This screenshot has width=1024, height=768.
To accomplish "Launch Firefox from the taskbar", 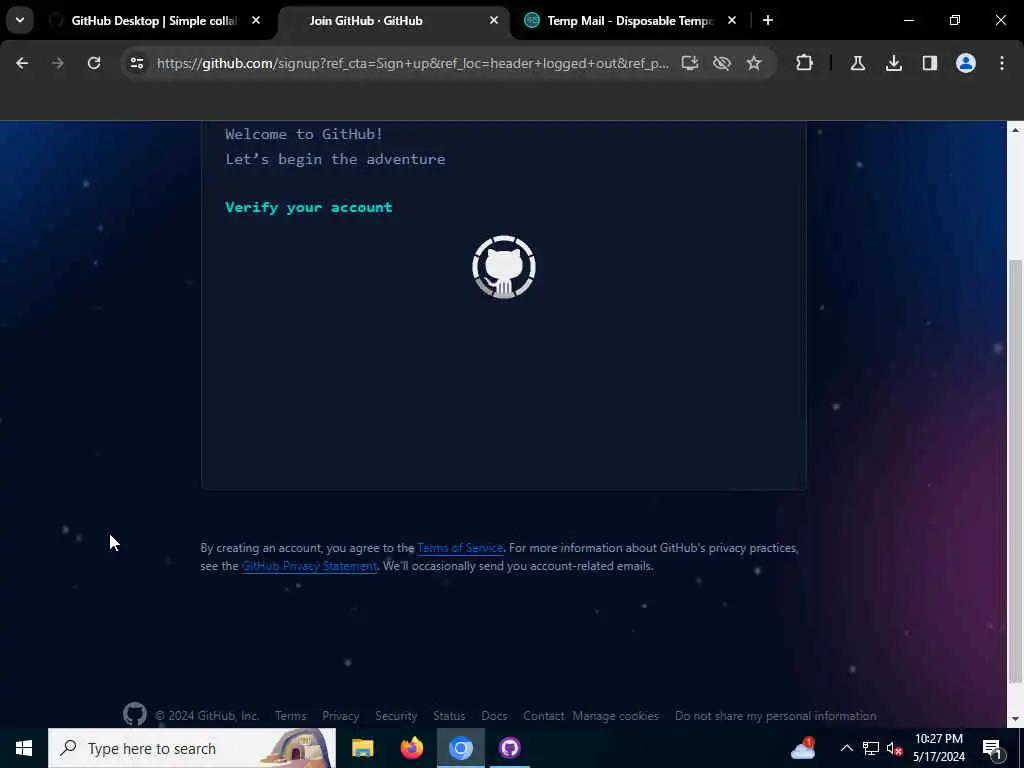I will click(411, 748).
